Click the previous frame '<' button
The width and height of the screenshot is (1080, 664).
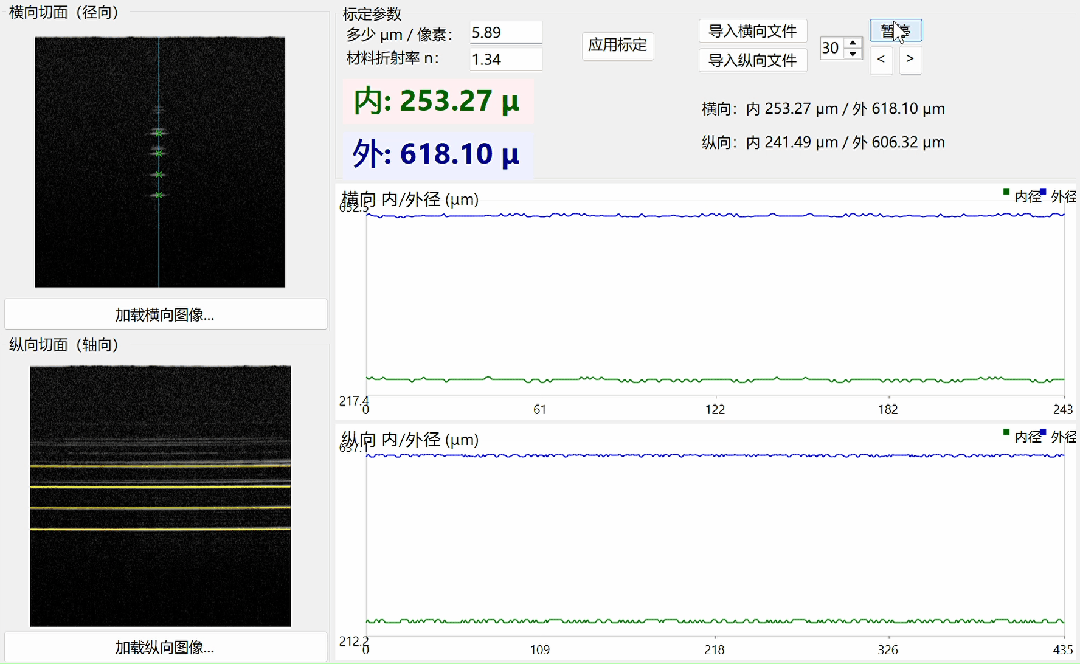881,60
